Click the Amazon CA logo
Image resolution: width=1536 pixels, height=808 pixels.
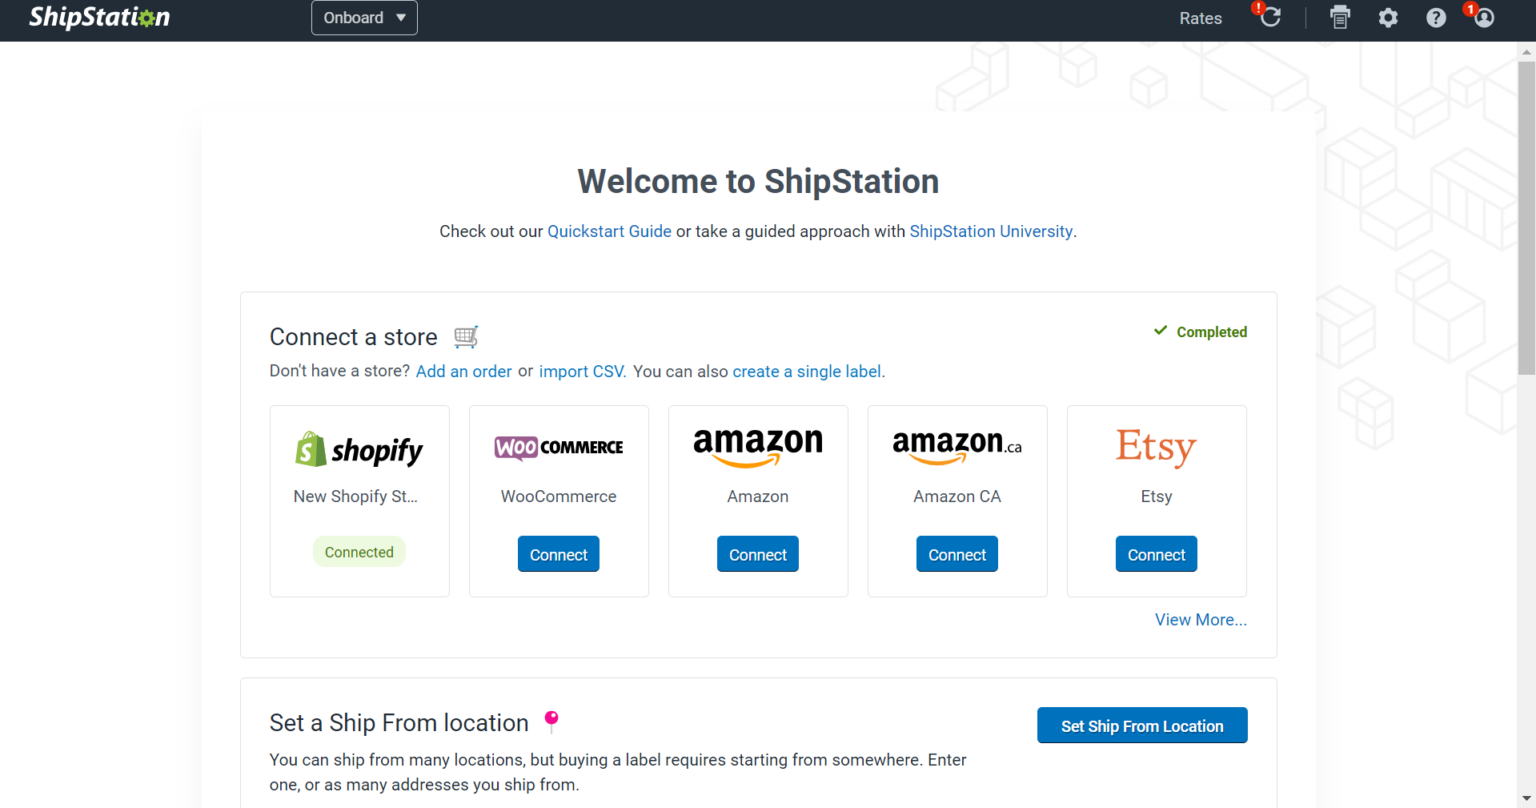pyautogui.click(x=957, y=446)
